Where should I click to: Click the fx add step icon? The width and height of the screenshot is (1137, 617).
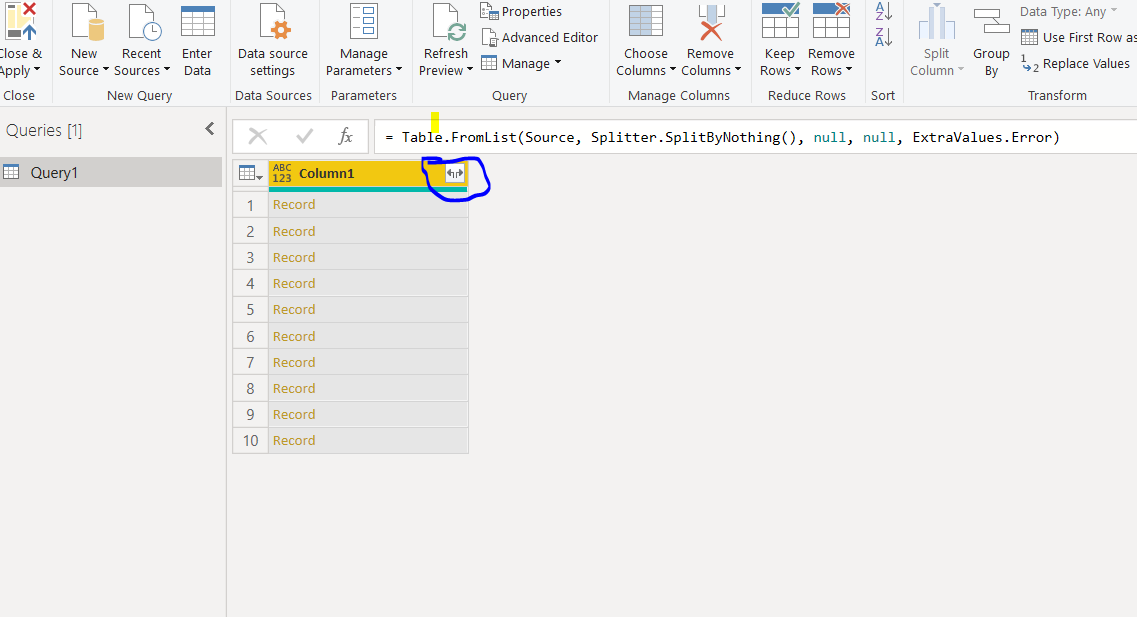345,136
